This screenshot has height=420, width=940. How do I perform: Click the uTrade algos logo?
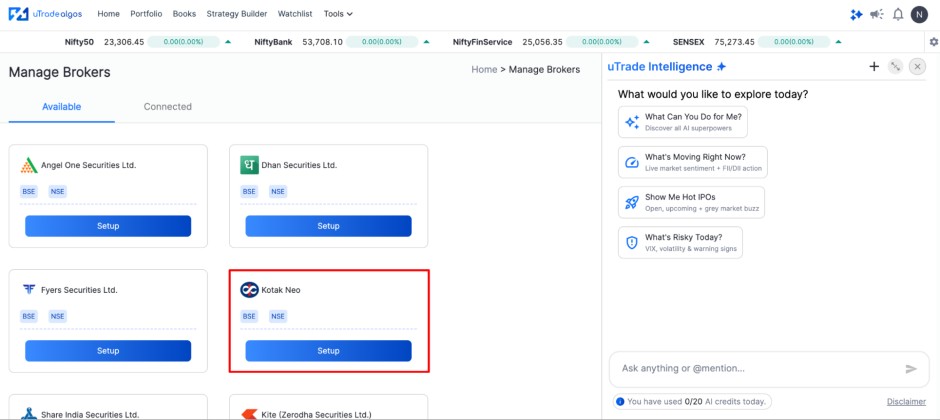coord(45,14)
